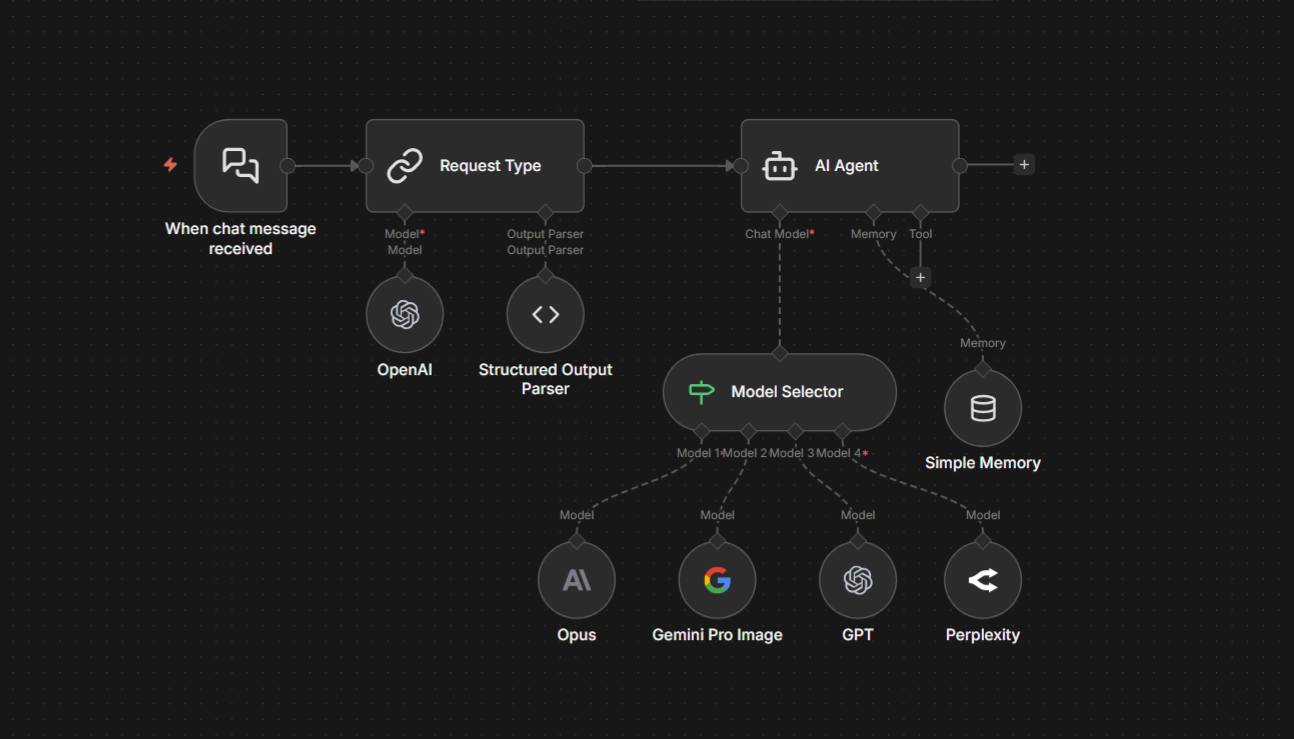
Task: Click the Memory connector diamond on AI Agent
Action: pyautogui.click(x=873, y=212)
